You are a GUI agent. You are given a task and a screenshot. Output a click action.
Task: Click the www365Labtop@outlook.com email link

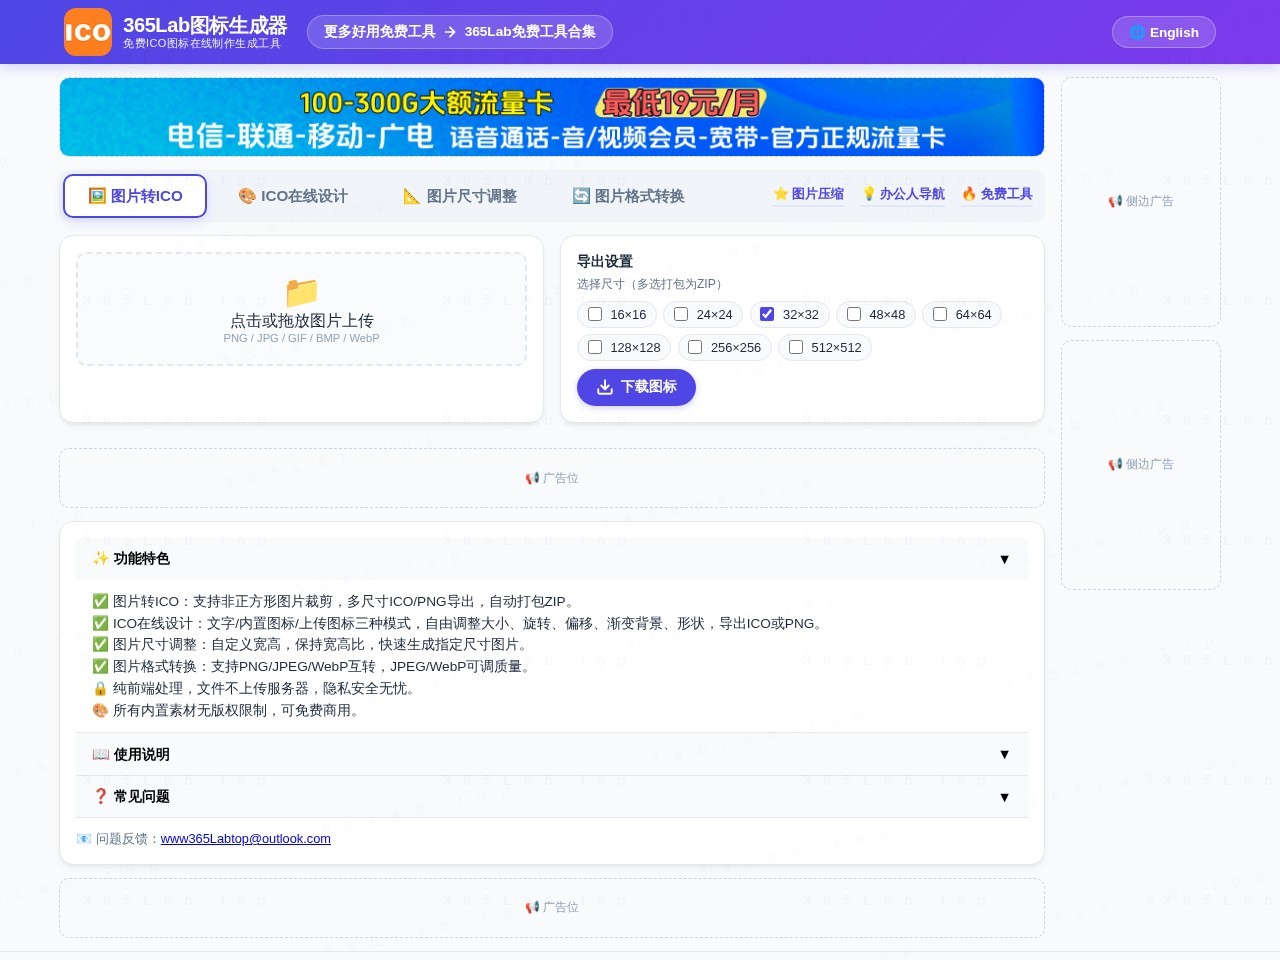click(246, 838)
